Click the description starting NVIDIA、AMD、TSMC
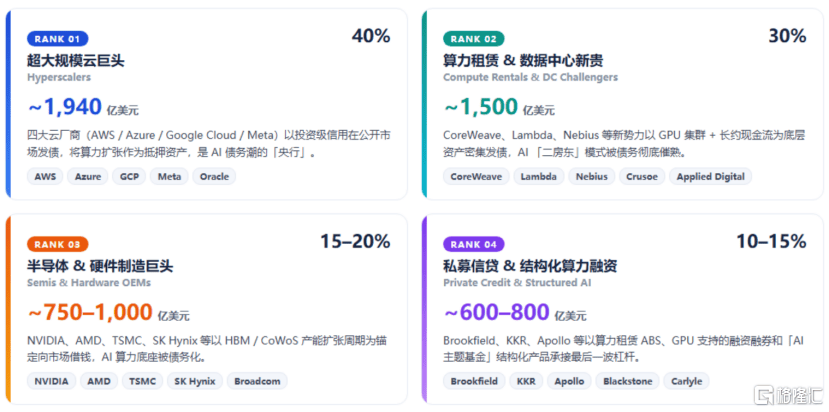 coord(207,349)
